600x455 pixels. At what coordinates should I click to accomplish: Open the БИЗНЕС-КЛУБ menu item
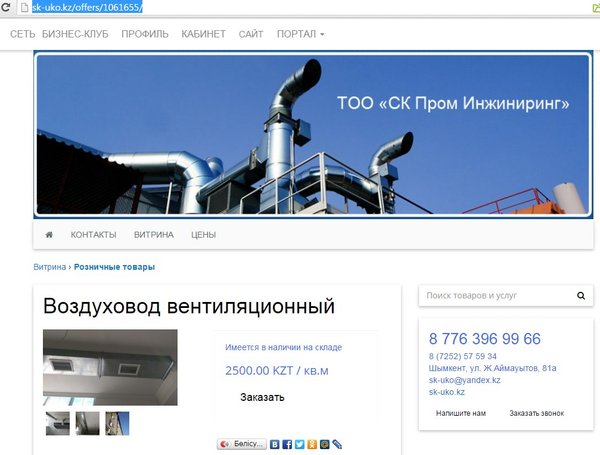[x=76, y=34]
